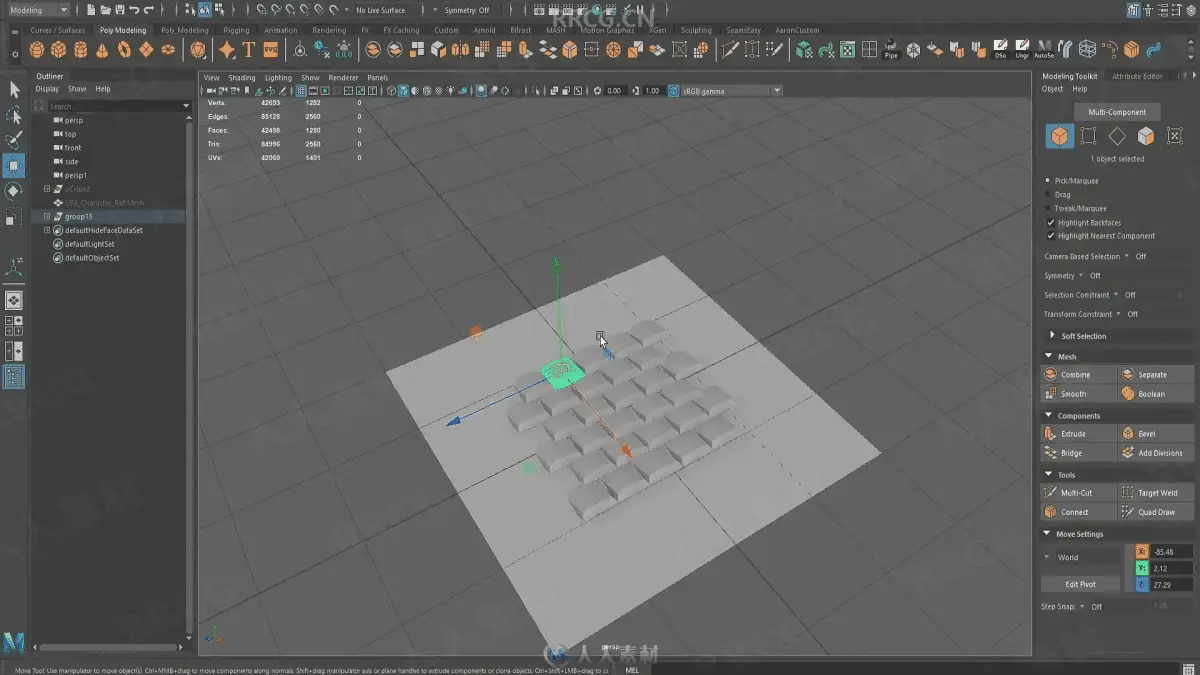Image resolution: width=1200 pixels, height=675 pixels.
Task: Click the Extrude button
Action: point(1078,434)
